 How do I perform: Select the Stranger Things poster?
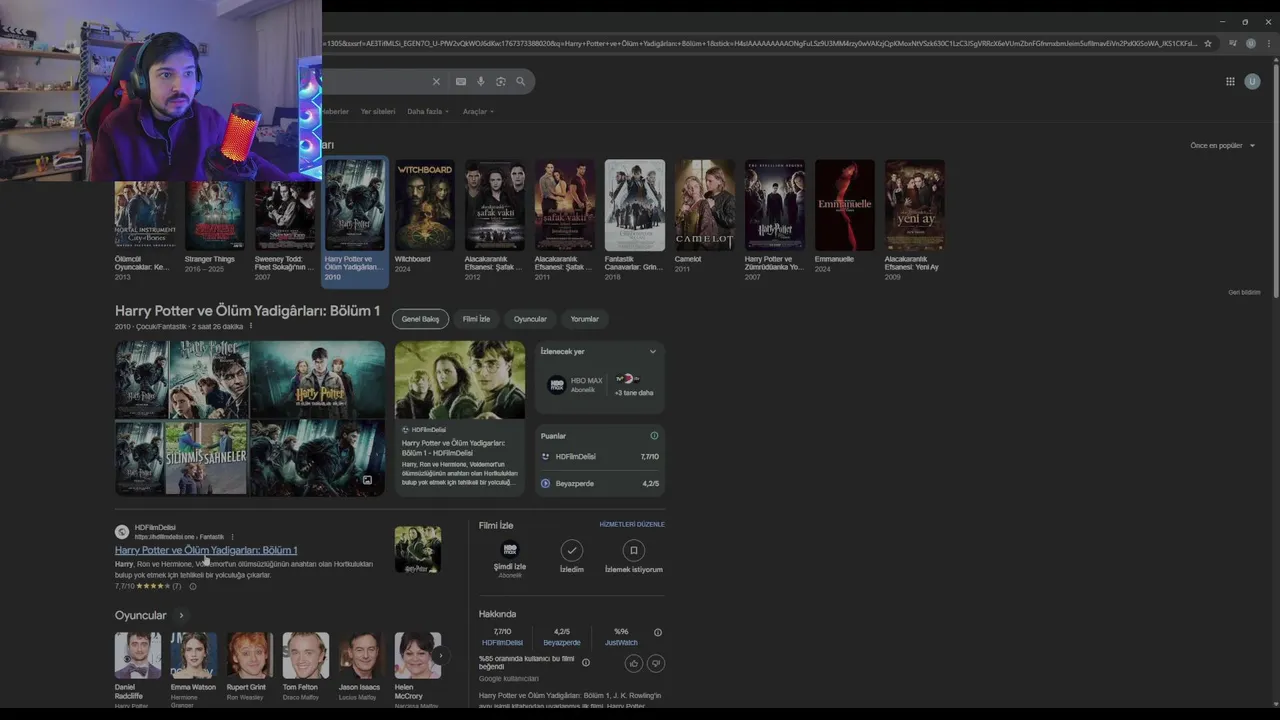[x=215, y=215]
